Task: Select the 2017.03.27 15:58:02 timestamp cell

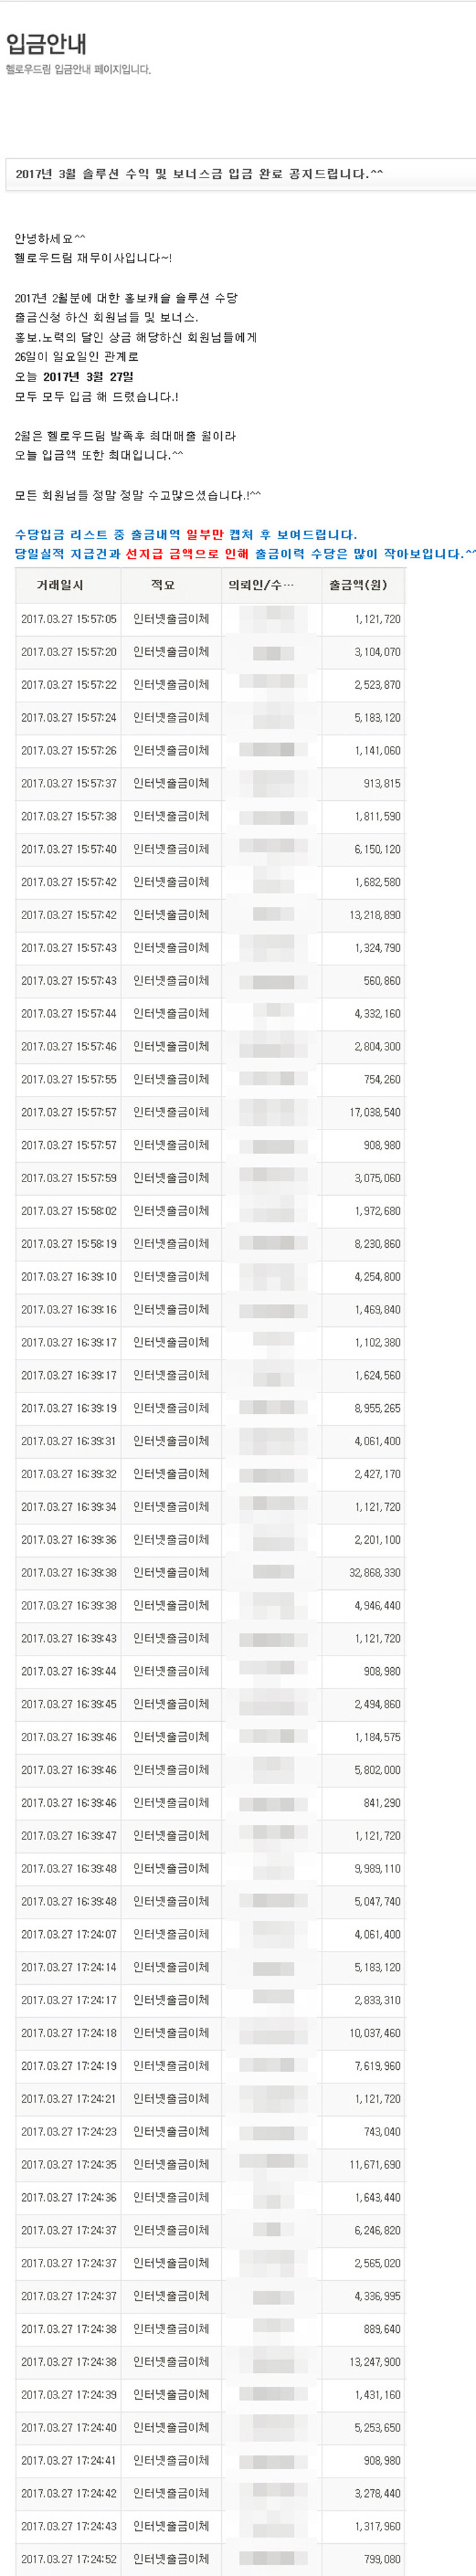Action: click(x=68, y=1211)
